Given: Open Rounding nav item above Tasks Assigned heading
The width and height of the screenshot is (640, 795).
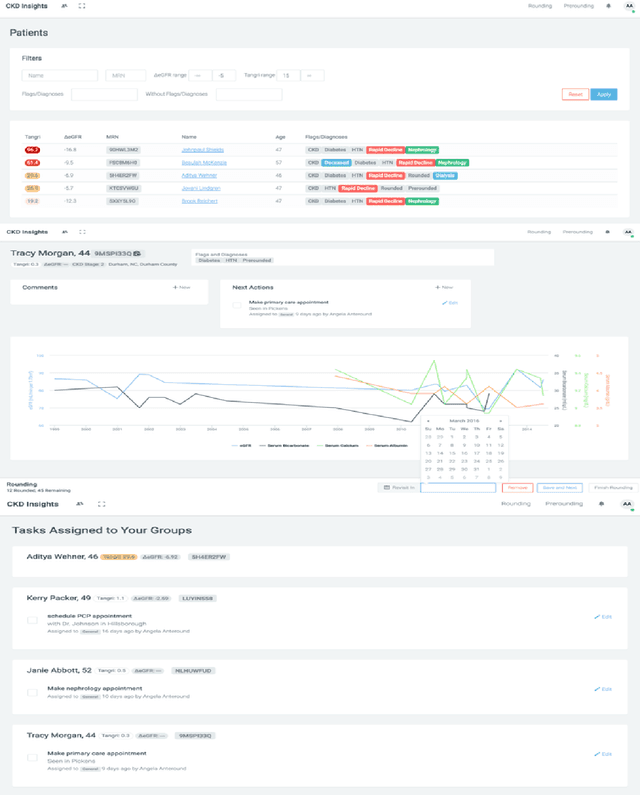Looking at the screenshot, I should (516, 504).
